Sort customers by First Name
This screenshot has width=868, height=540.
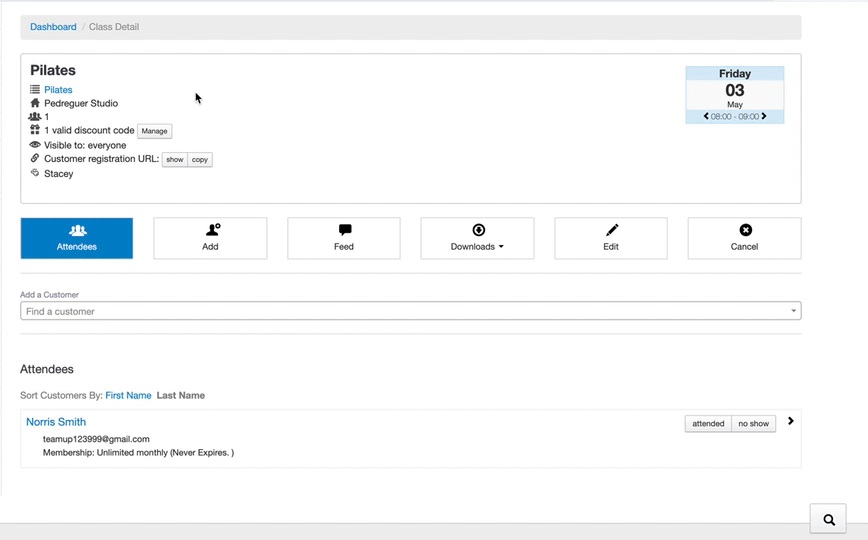tap(128, 396)
